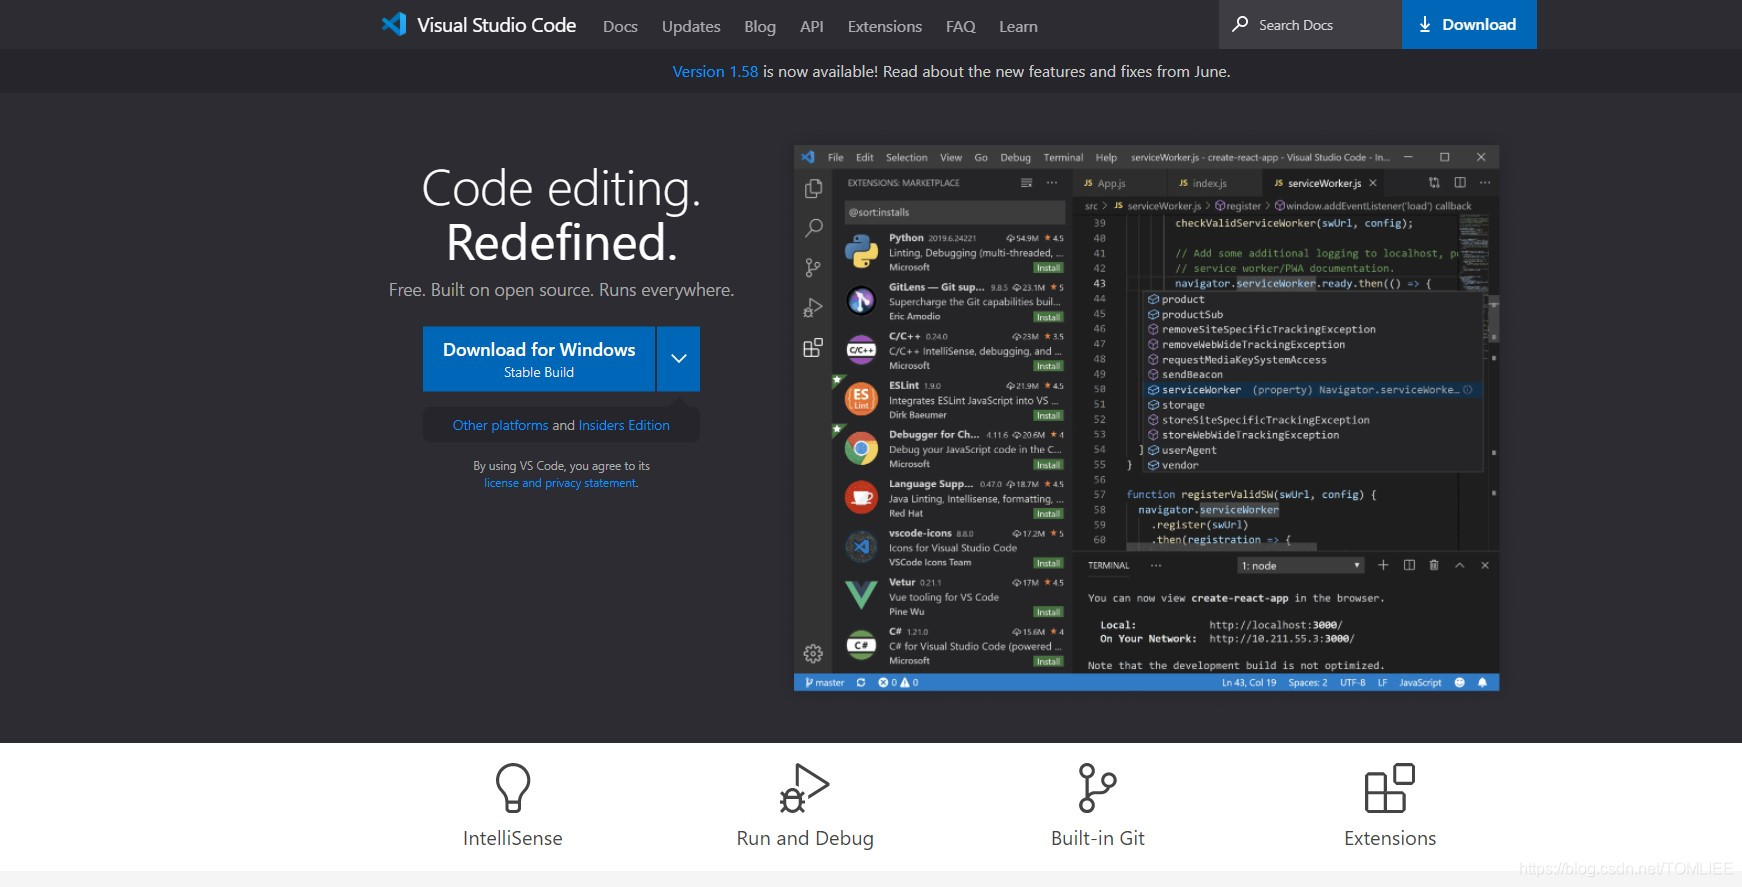
Task: Open the Extensions item in the top navigation
Action: pos(885,26)
